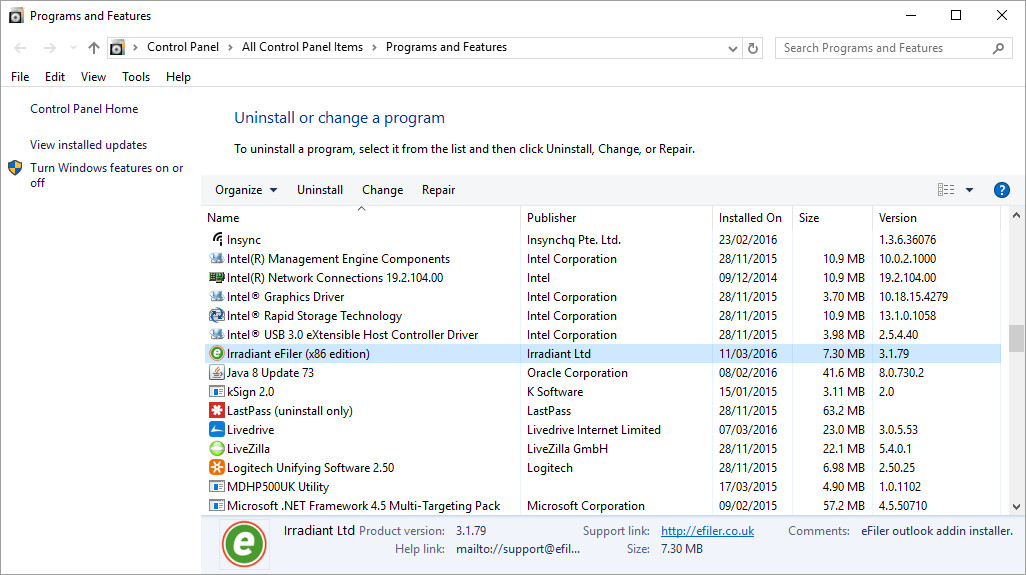Screen dimensions: 1026x575
Task: Sort list by Size column header
Action: (x=832, y=218)
